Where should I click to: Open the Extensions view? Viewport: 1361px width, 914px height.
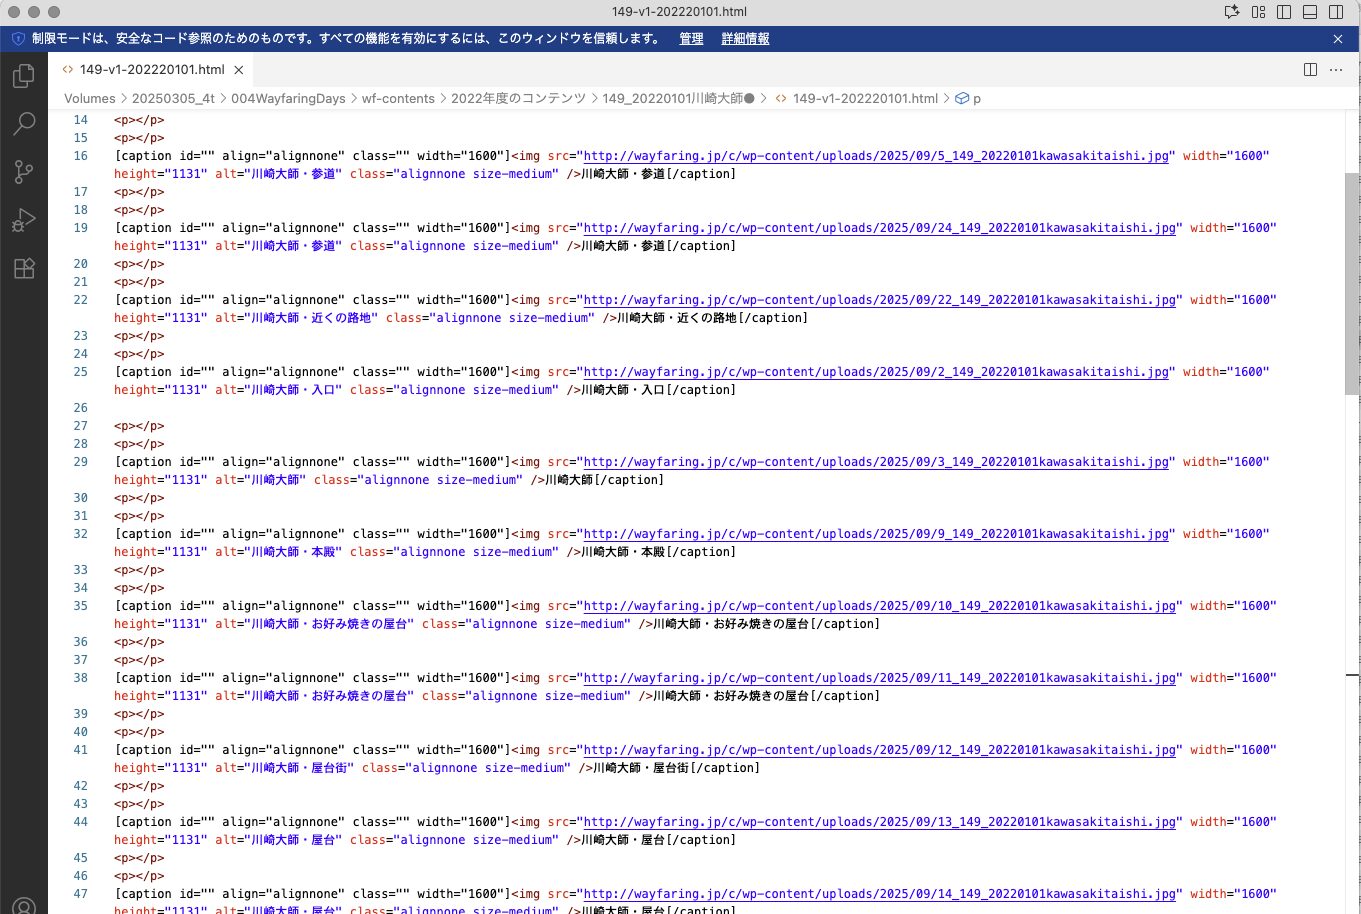(x=24, y=268)
